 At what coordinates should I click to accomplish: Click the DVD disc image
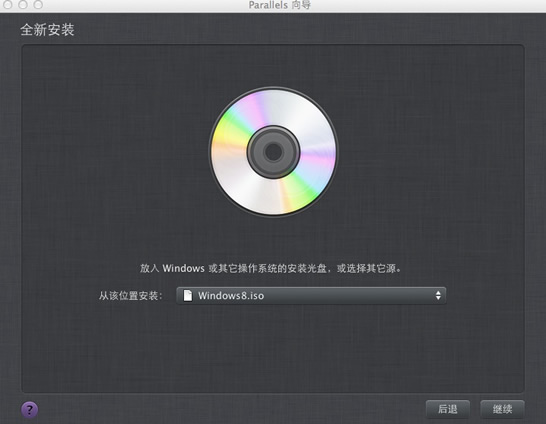273,152
